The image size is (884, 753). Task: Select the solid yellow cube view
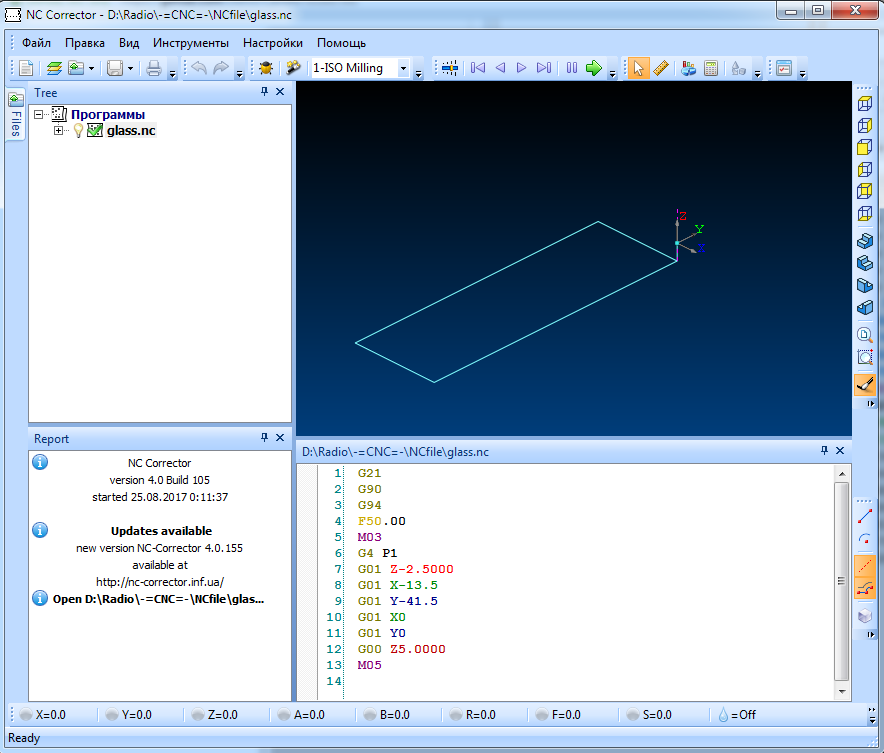pyautogui.click(x=864, y=147)
